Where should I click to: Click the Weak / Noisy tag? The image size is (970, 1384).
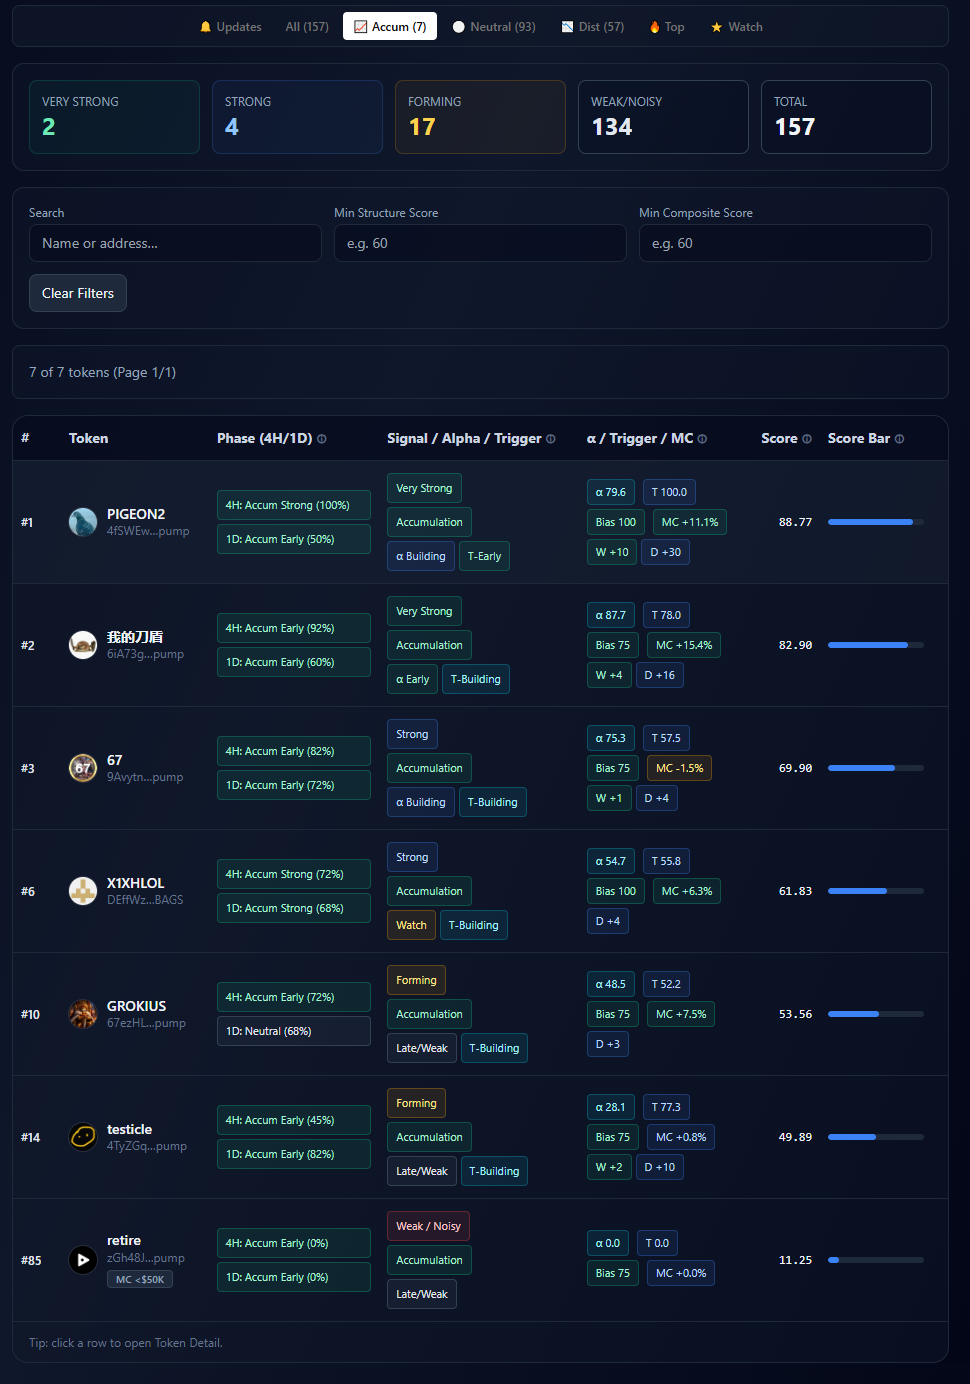click(x=428, y=1226)
